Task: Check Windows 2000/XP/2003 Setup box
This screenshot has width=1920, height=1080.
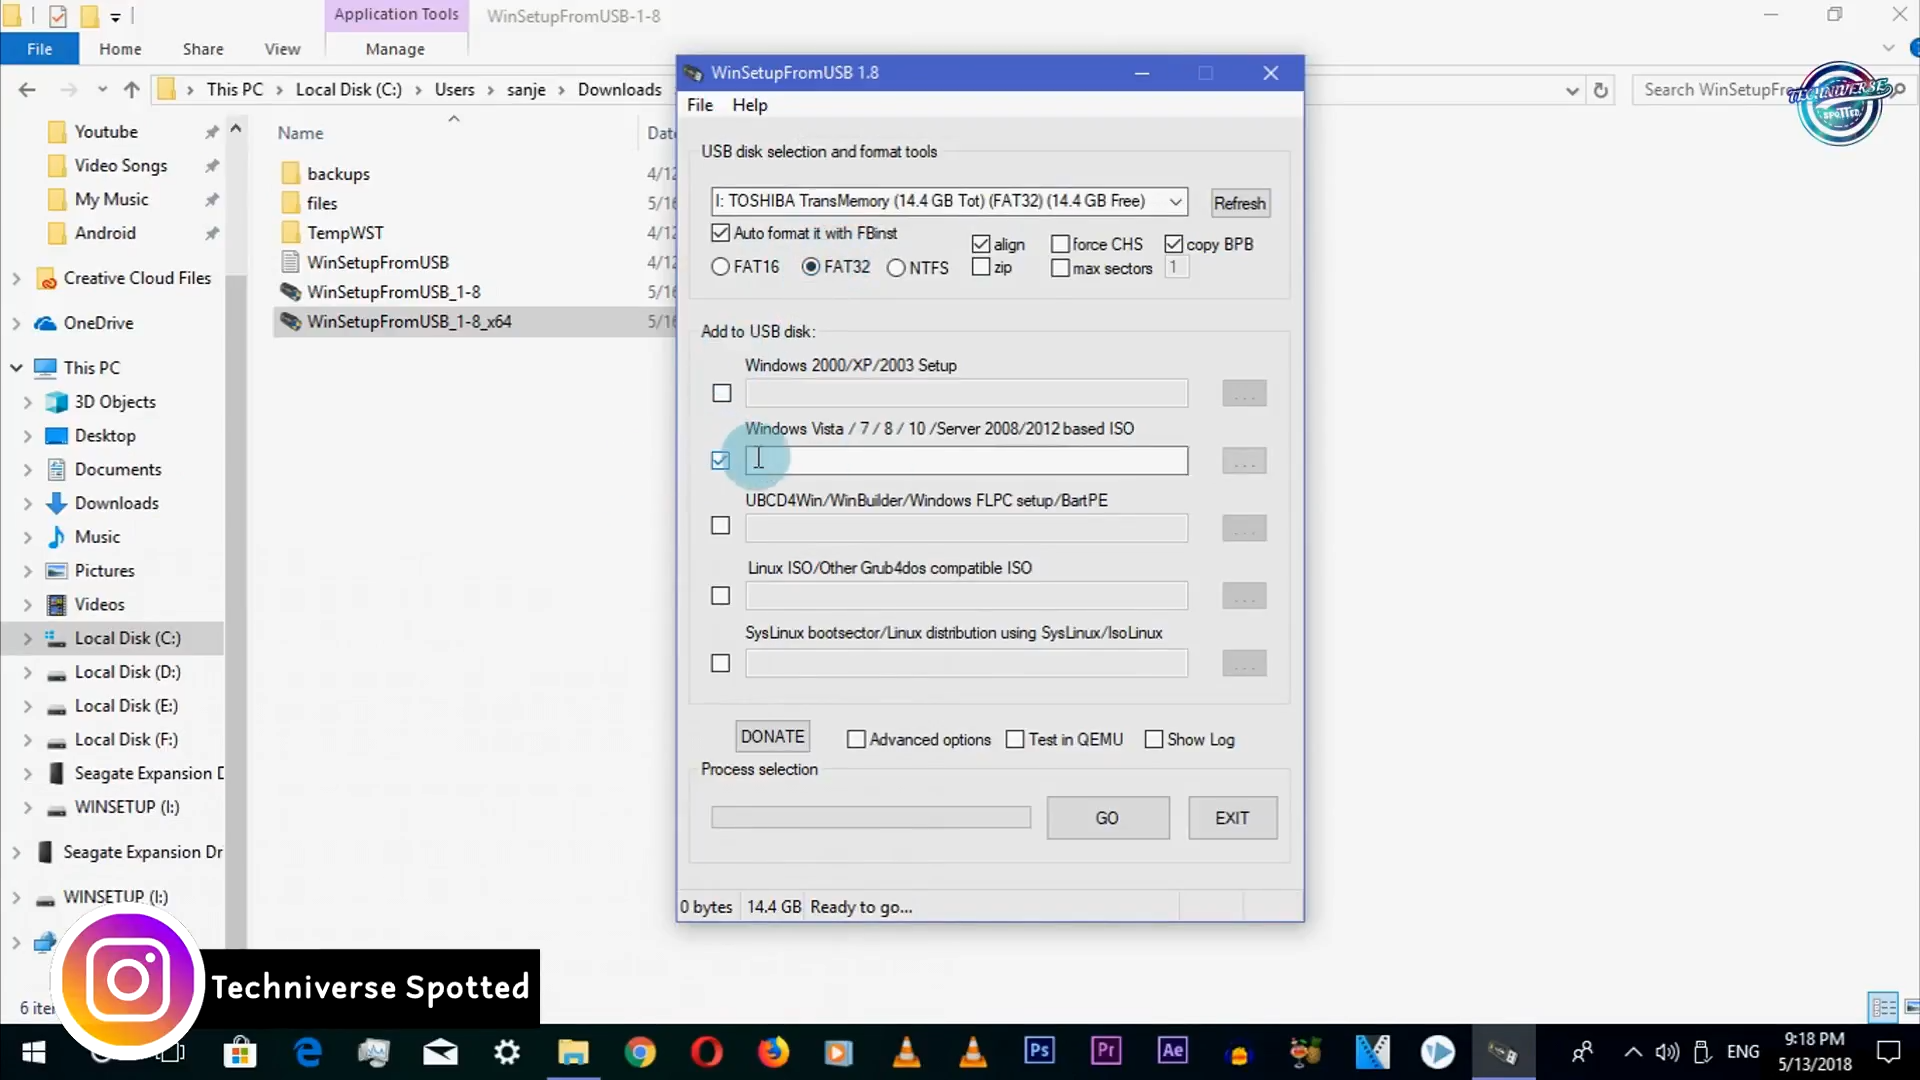Action: [x=721, y=393]
